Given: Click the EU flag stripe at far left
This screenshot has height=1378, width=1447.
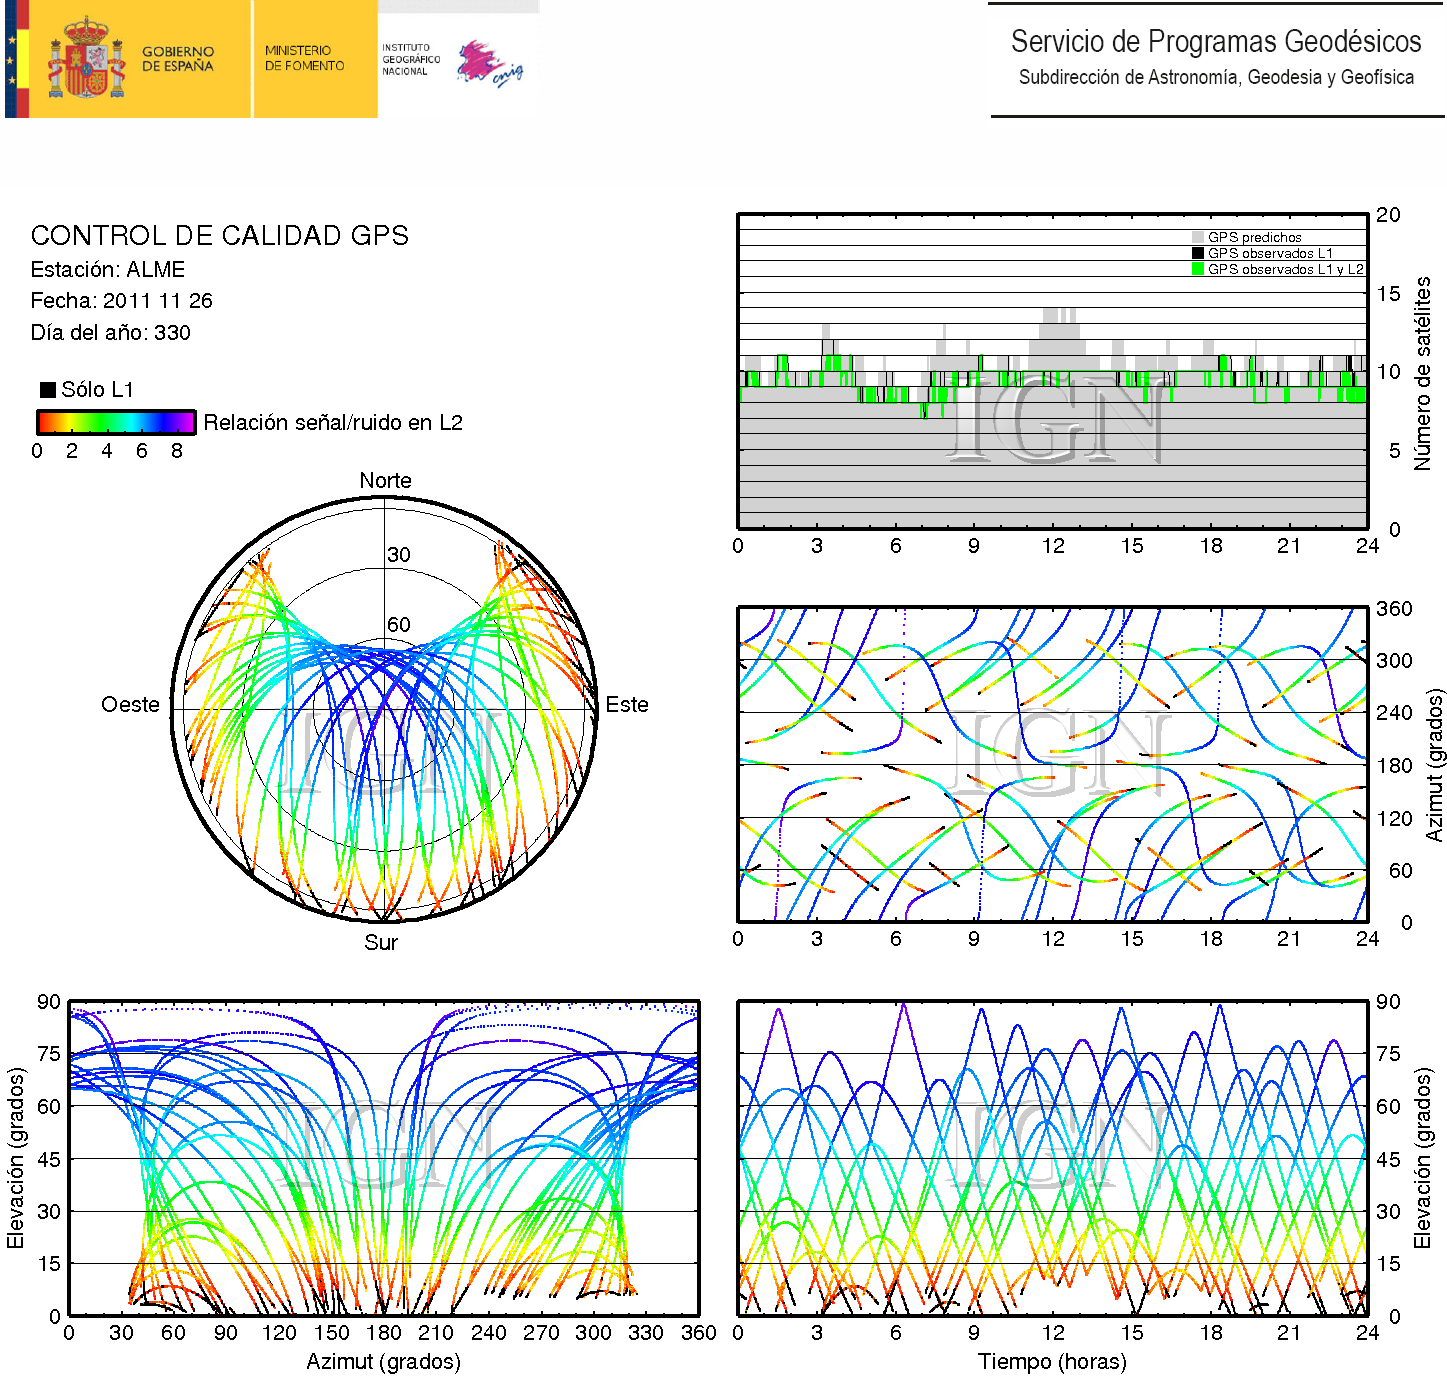Looking at the screenshot, I should [x=11, y=60].
